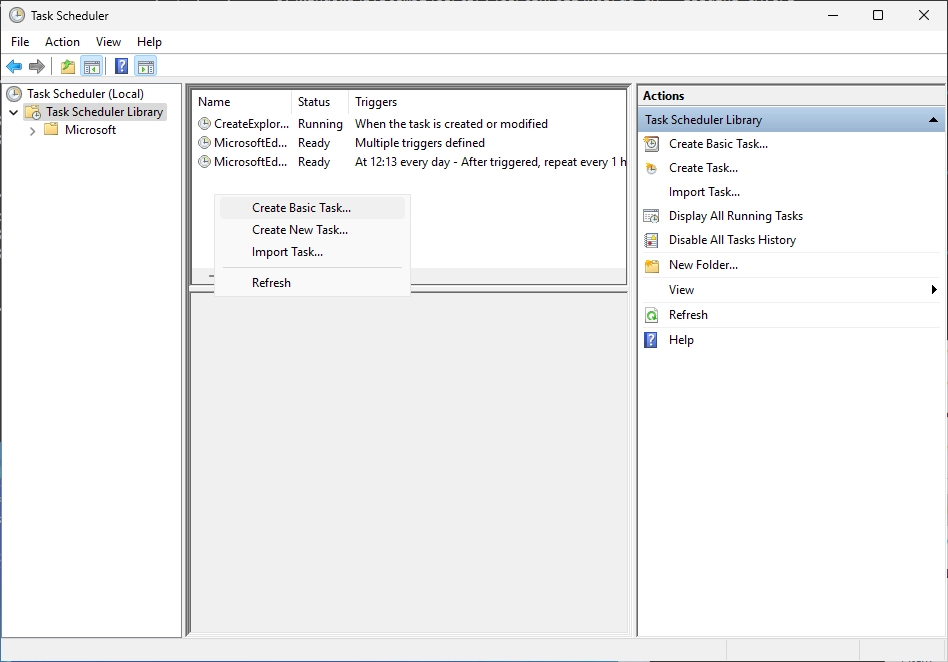This screenshot has height=662, width=948.
Task: Select the CreateExplor... running task row
Action: (409, 124)
